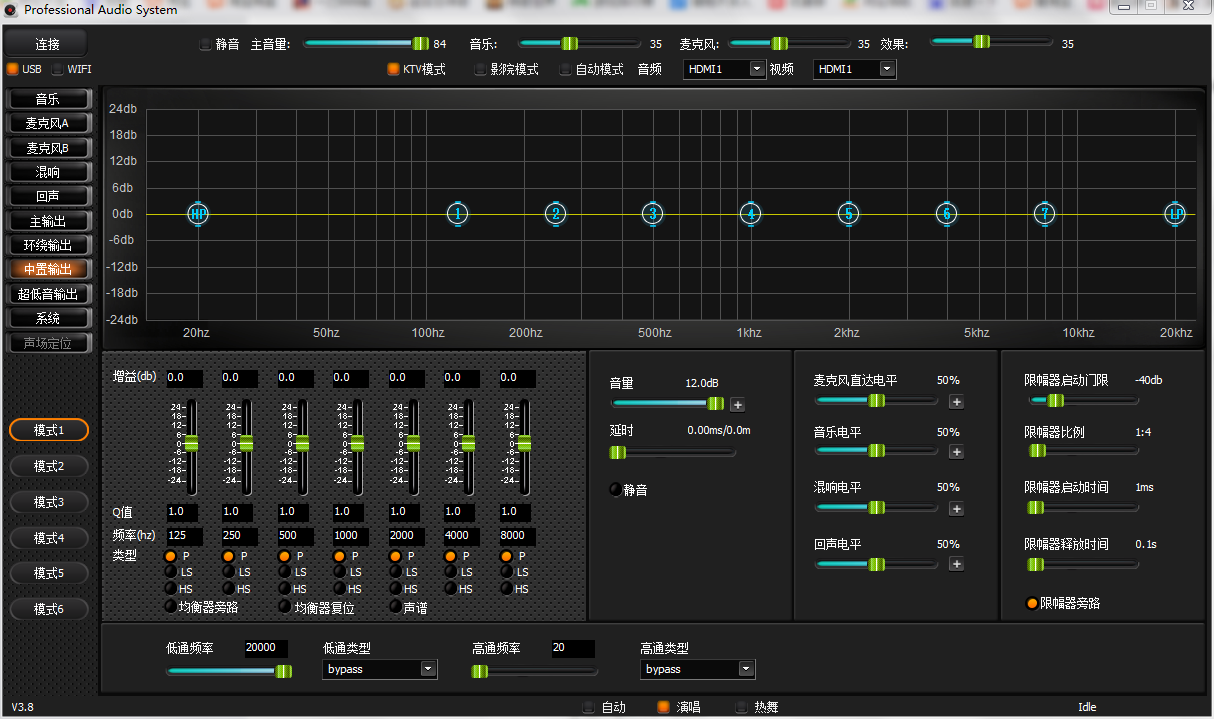Viewport: 1214px width, 719px height.
Task: Load preset 模式4
Action: [49, 538]
